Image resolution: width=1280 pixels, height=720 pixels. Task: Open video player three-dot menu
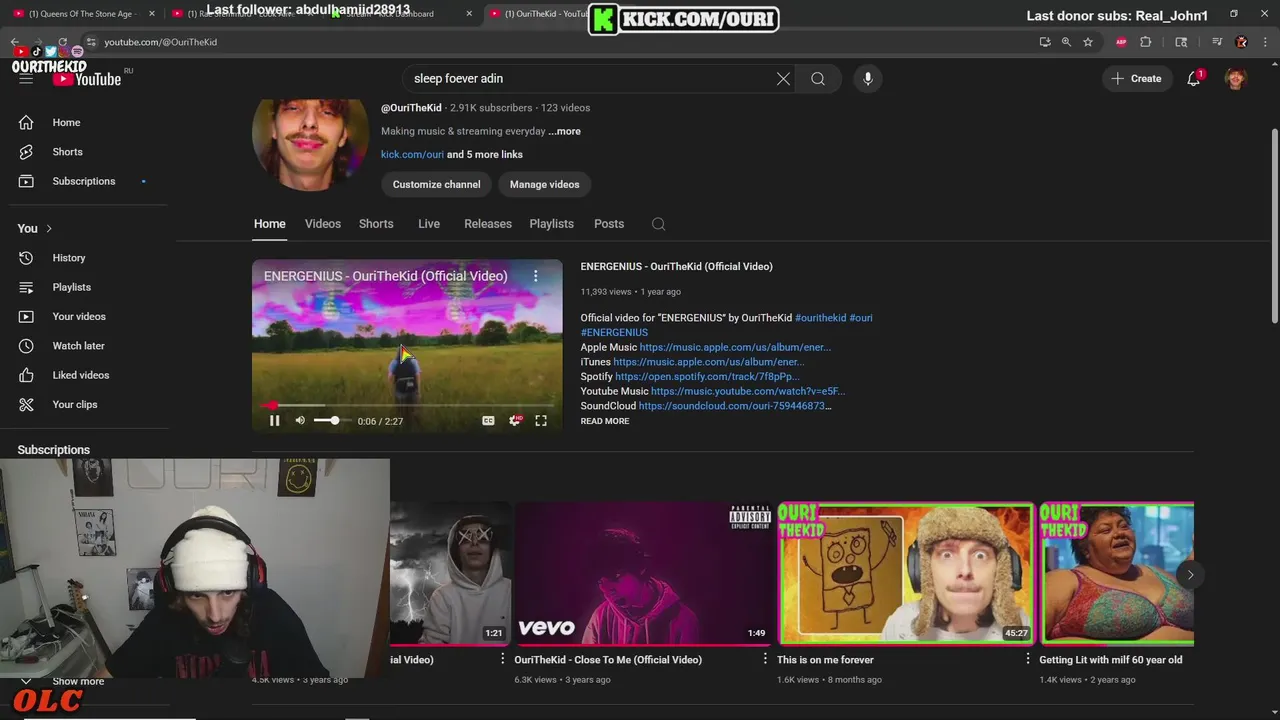click(535, 276)
